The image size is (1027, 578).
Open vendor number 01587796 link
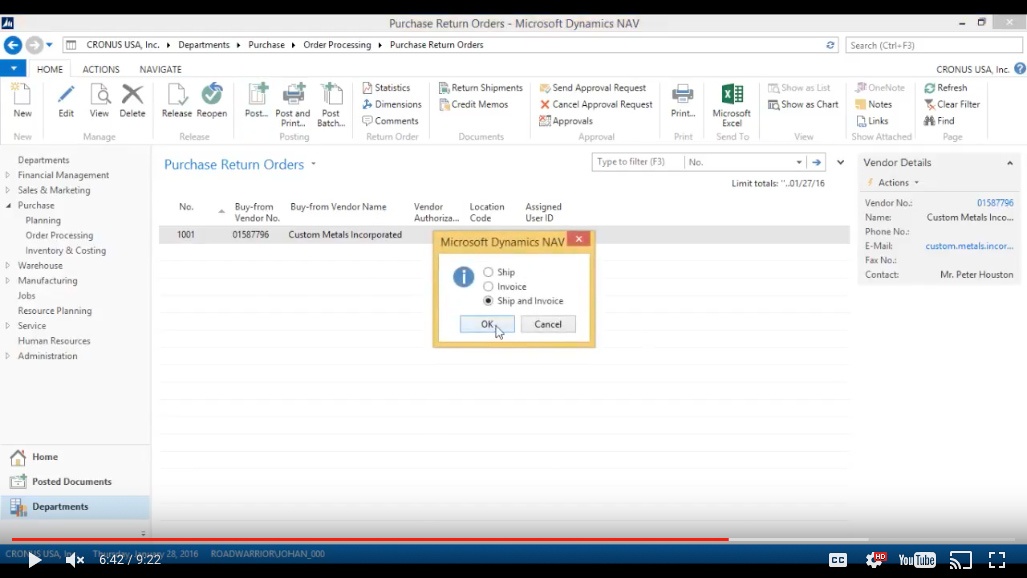point(995,203)
